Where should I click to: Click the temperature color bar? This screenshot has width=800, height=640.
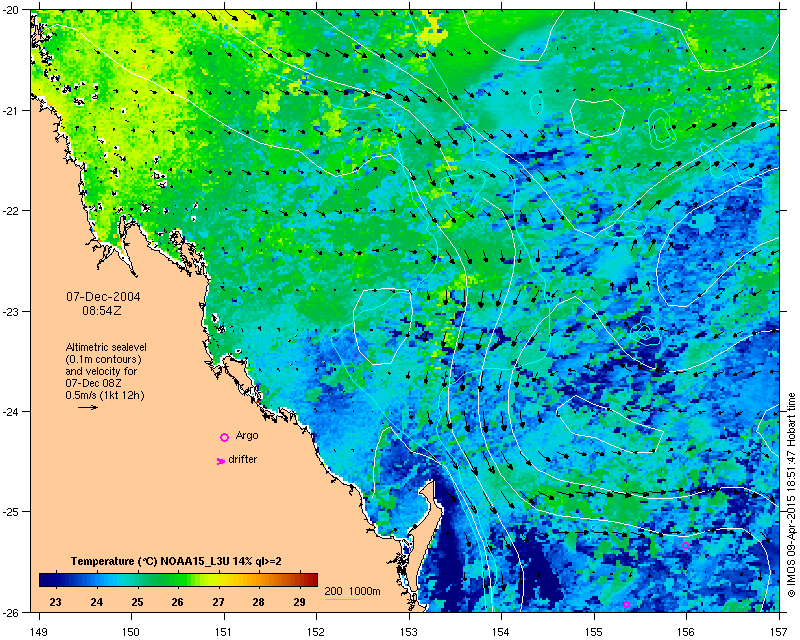coord(179,580)
